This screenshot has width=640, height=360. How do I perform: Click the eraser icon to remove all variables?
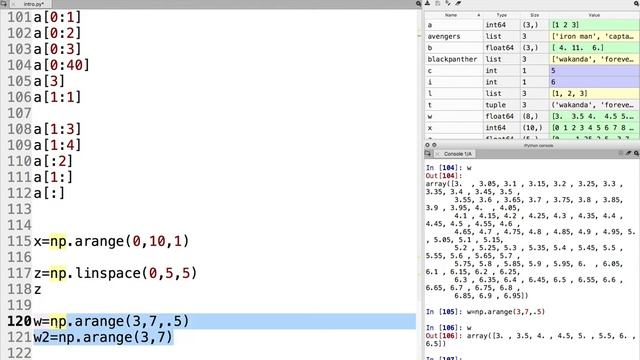[458, 3]
